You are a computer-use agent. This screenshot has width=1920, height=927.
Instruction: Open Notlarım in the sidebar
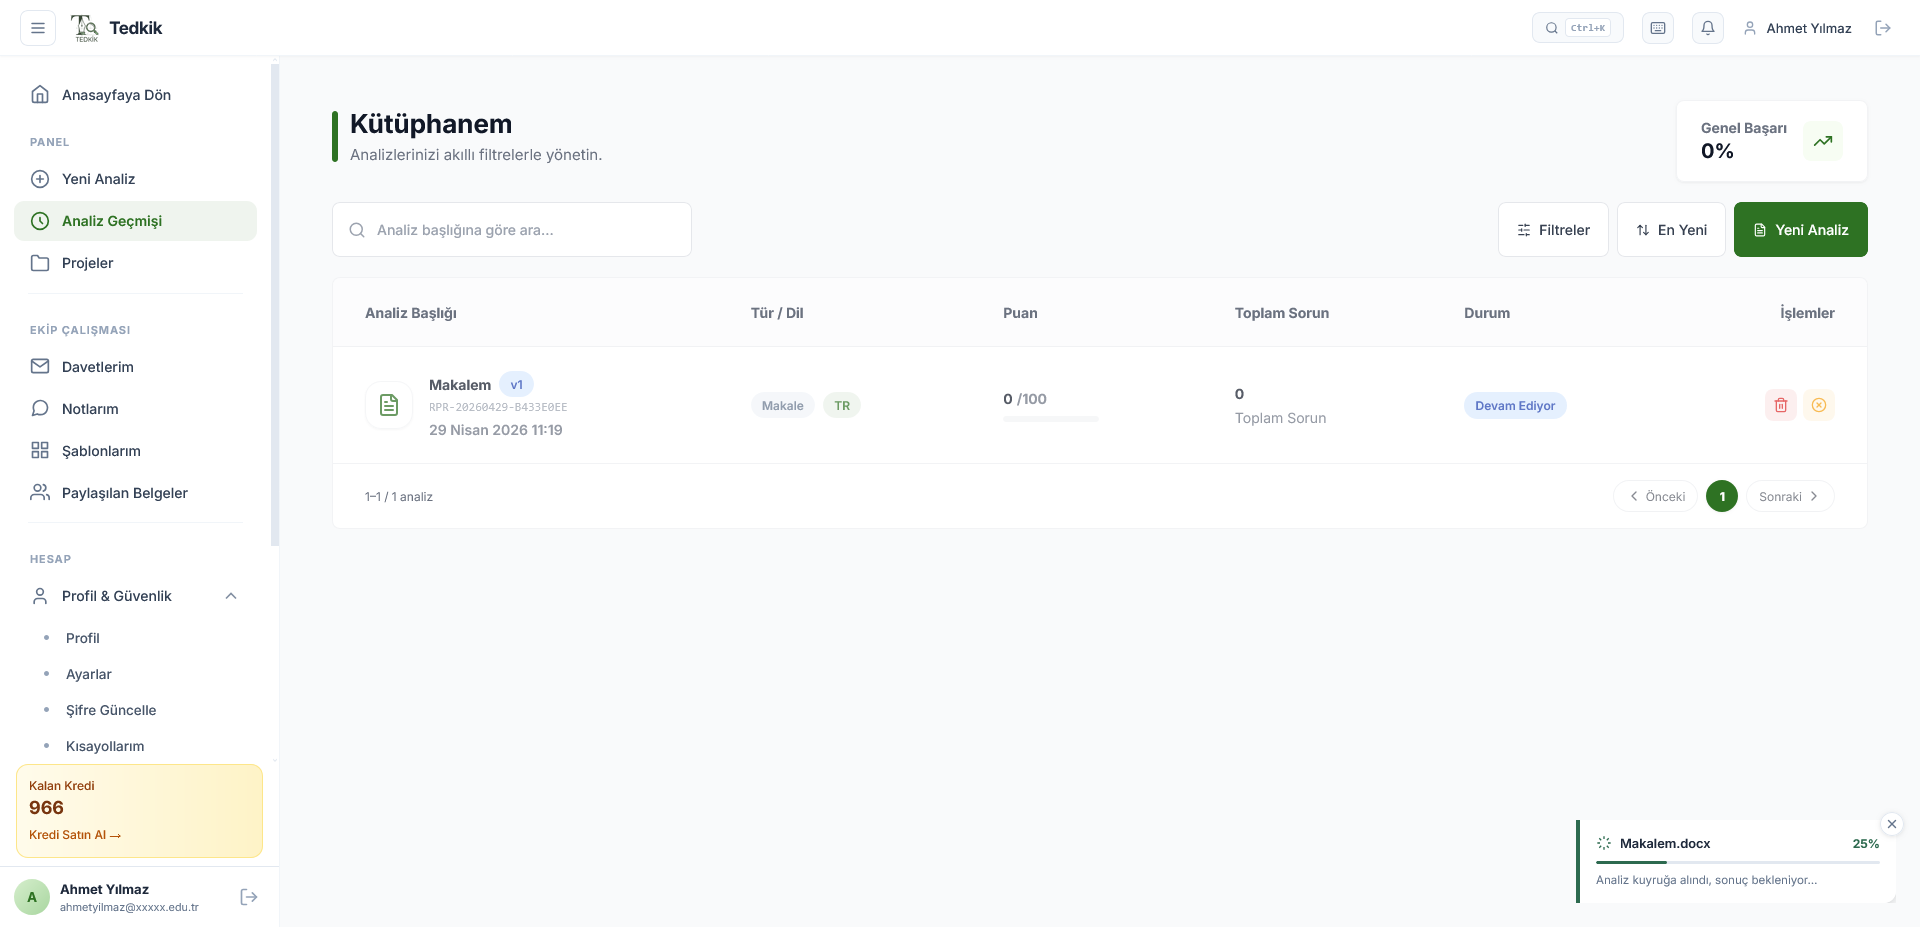[135, 409]
